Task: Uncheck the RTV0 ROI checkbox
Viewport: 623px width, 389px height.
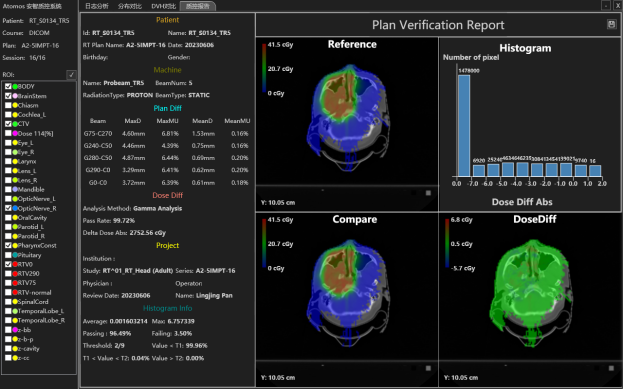Action: (8, 264)
